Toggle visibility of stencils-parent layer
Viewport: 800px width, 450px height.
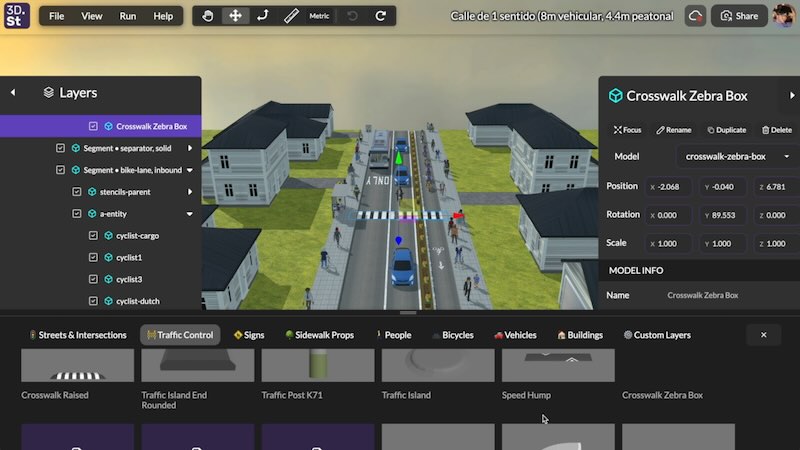point(77,192)
